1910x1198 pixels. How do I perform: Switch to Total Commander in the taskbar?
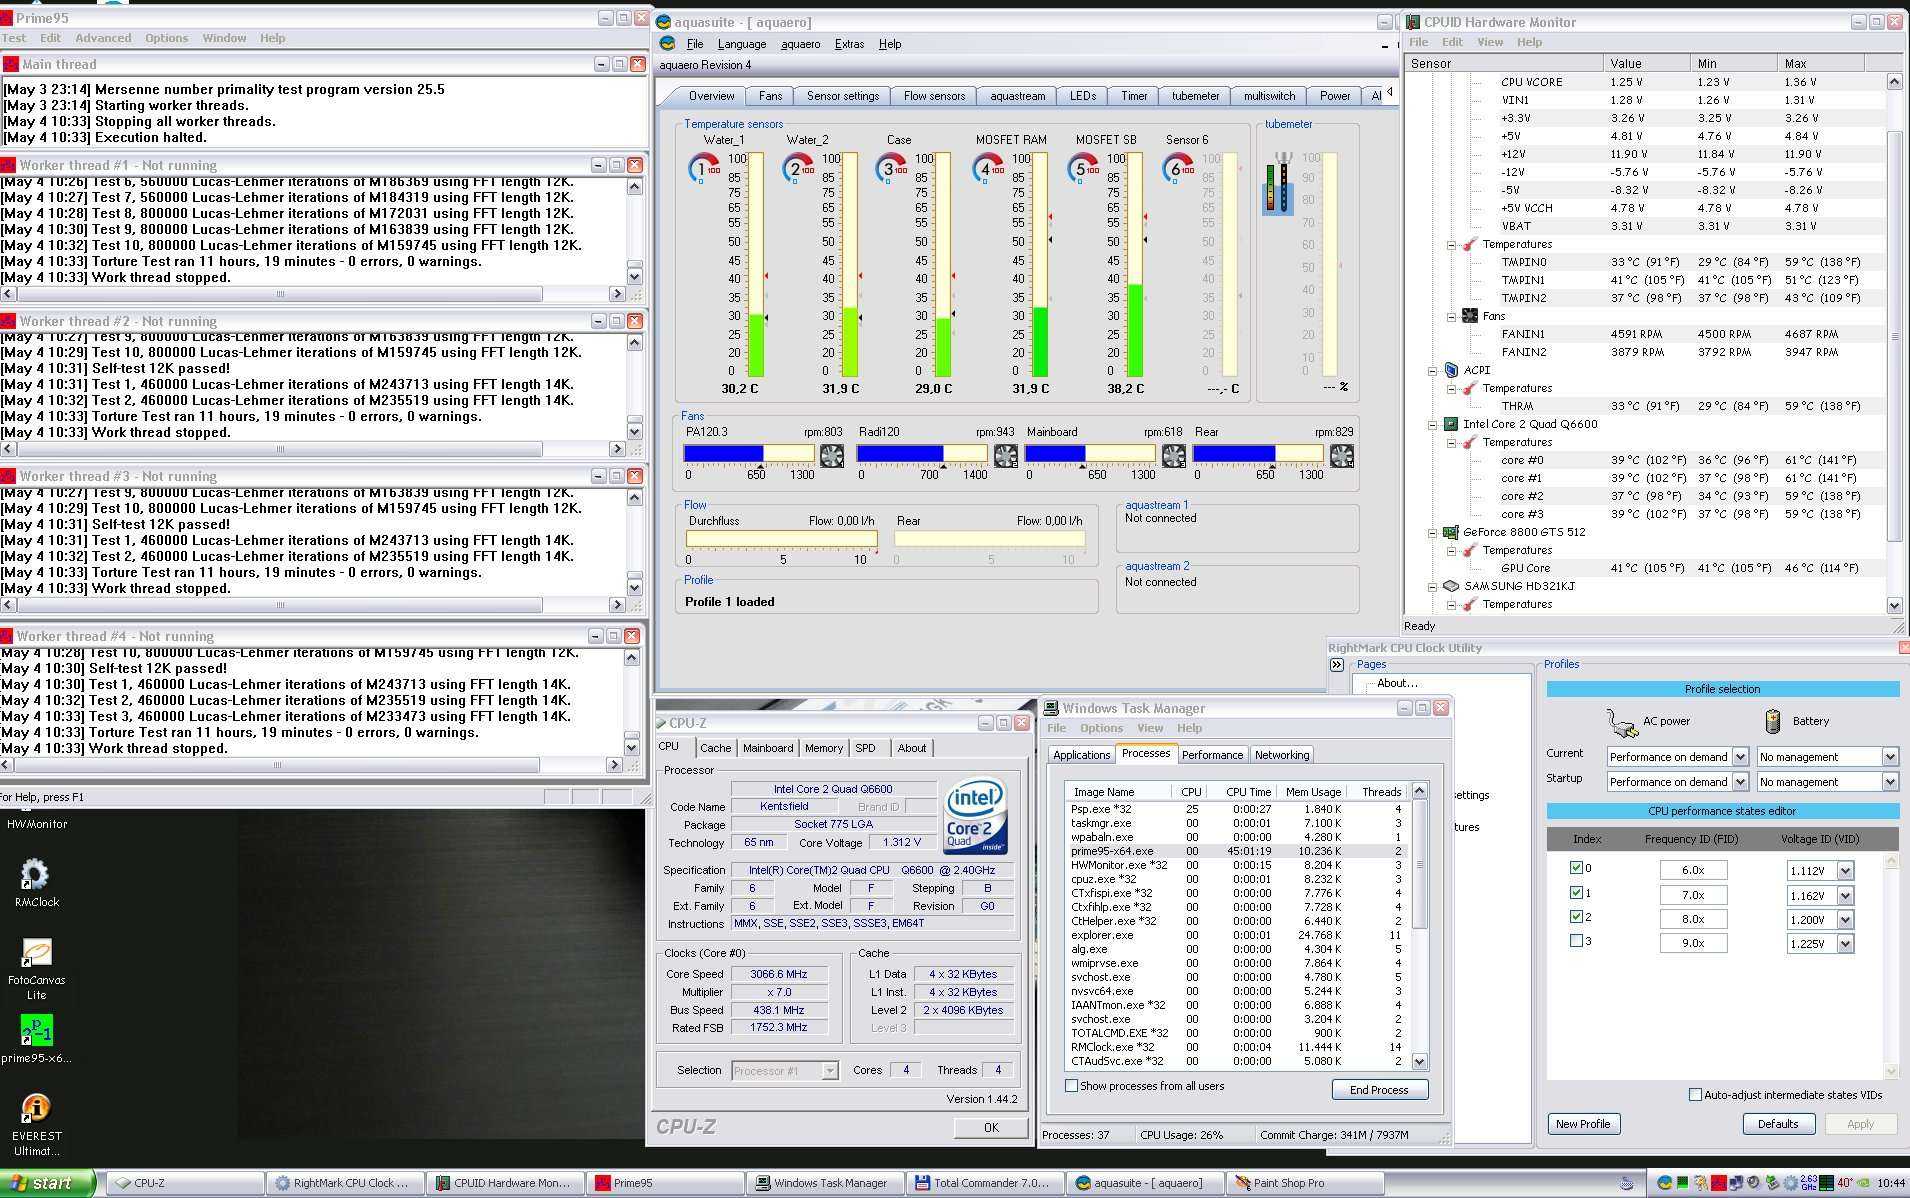pyautogui.click(x=984, y=1183)
